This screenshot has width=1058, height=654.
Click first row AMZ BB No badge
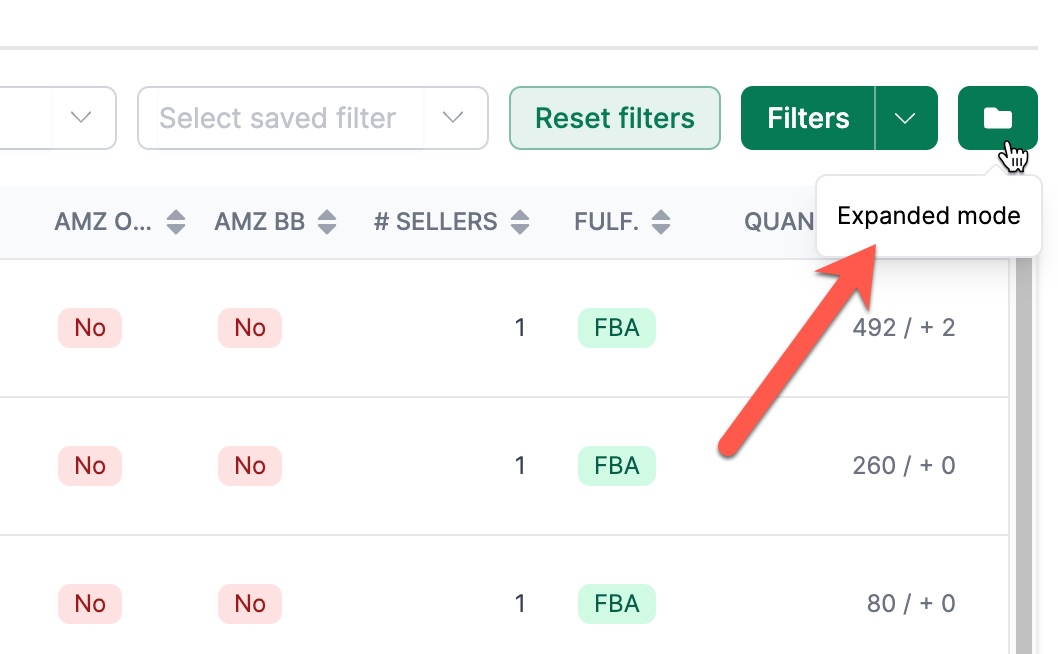[x=250, y=328]
